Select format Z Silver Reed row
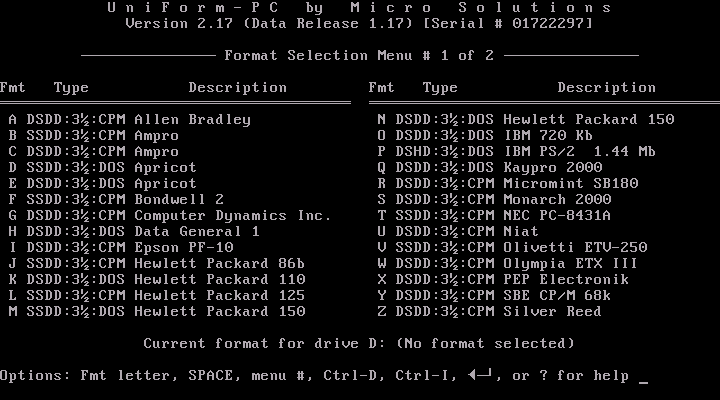The height and width of the screenshot is (400, 720). pyautogui.click(x=489, y=311)
